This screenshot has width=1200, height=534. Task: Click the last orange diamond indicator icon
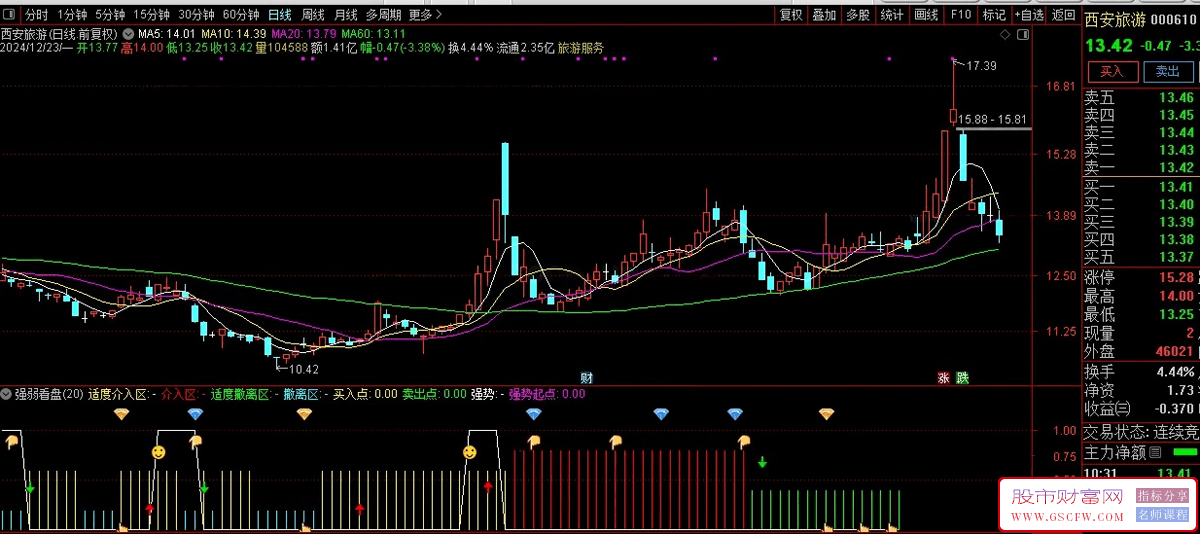(x=827, y=413)
